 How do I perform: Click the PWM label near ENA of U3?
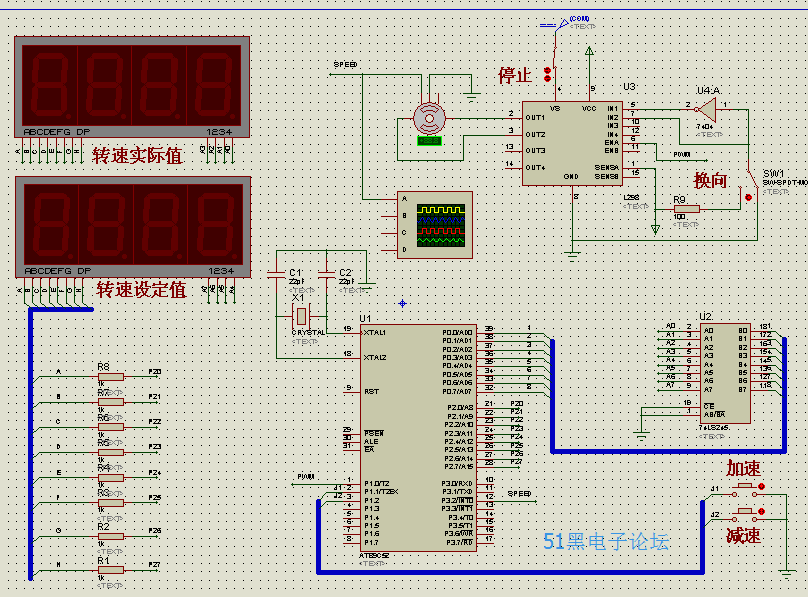point(682,155)
